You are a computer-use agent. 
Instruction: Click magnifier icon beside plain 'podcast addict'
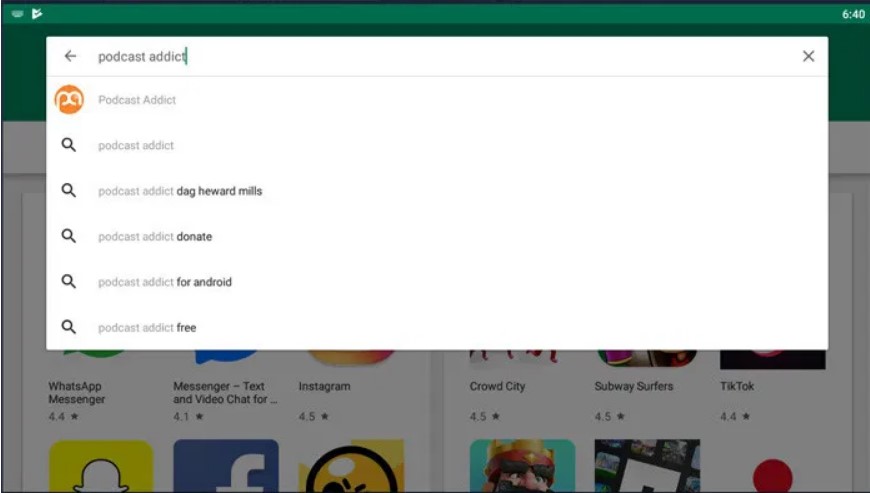click(x=69, y=145)
